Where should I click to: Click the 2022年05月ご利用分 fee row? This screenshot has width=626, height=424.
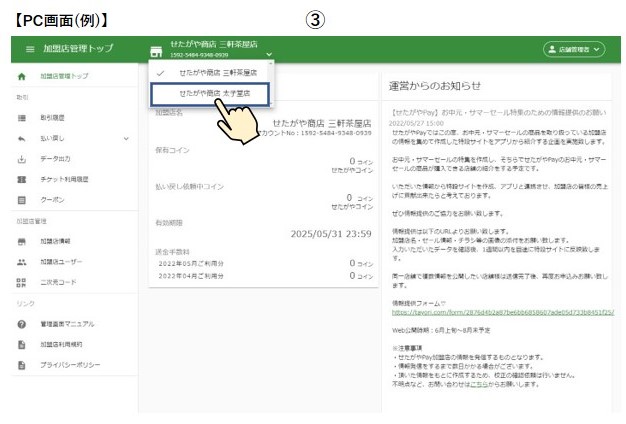click(265, 264)
